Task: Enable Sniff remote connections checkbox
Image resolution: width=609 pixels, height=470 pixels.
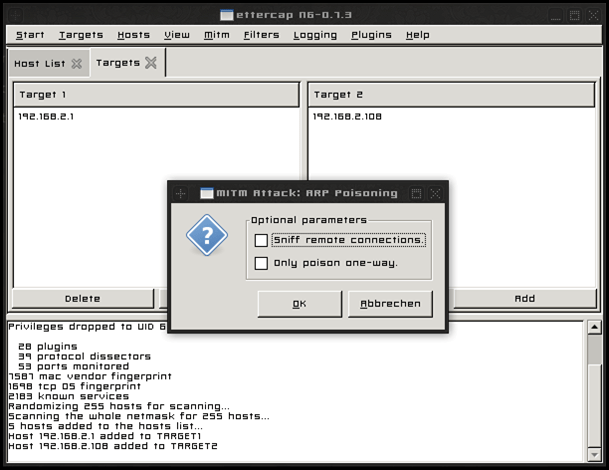Action: 261,240
